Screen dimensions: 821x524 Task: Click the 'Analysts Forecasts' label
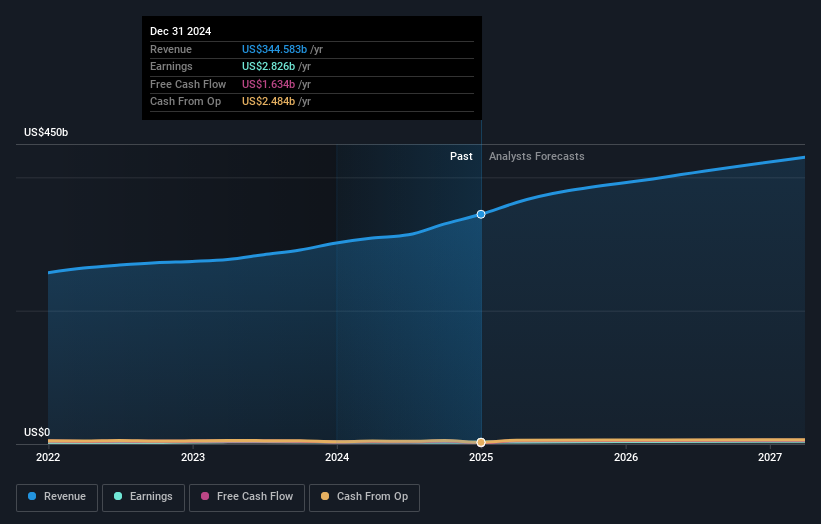coord(537,156)
